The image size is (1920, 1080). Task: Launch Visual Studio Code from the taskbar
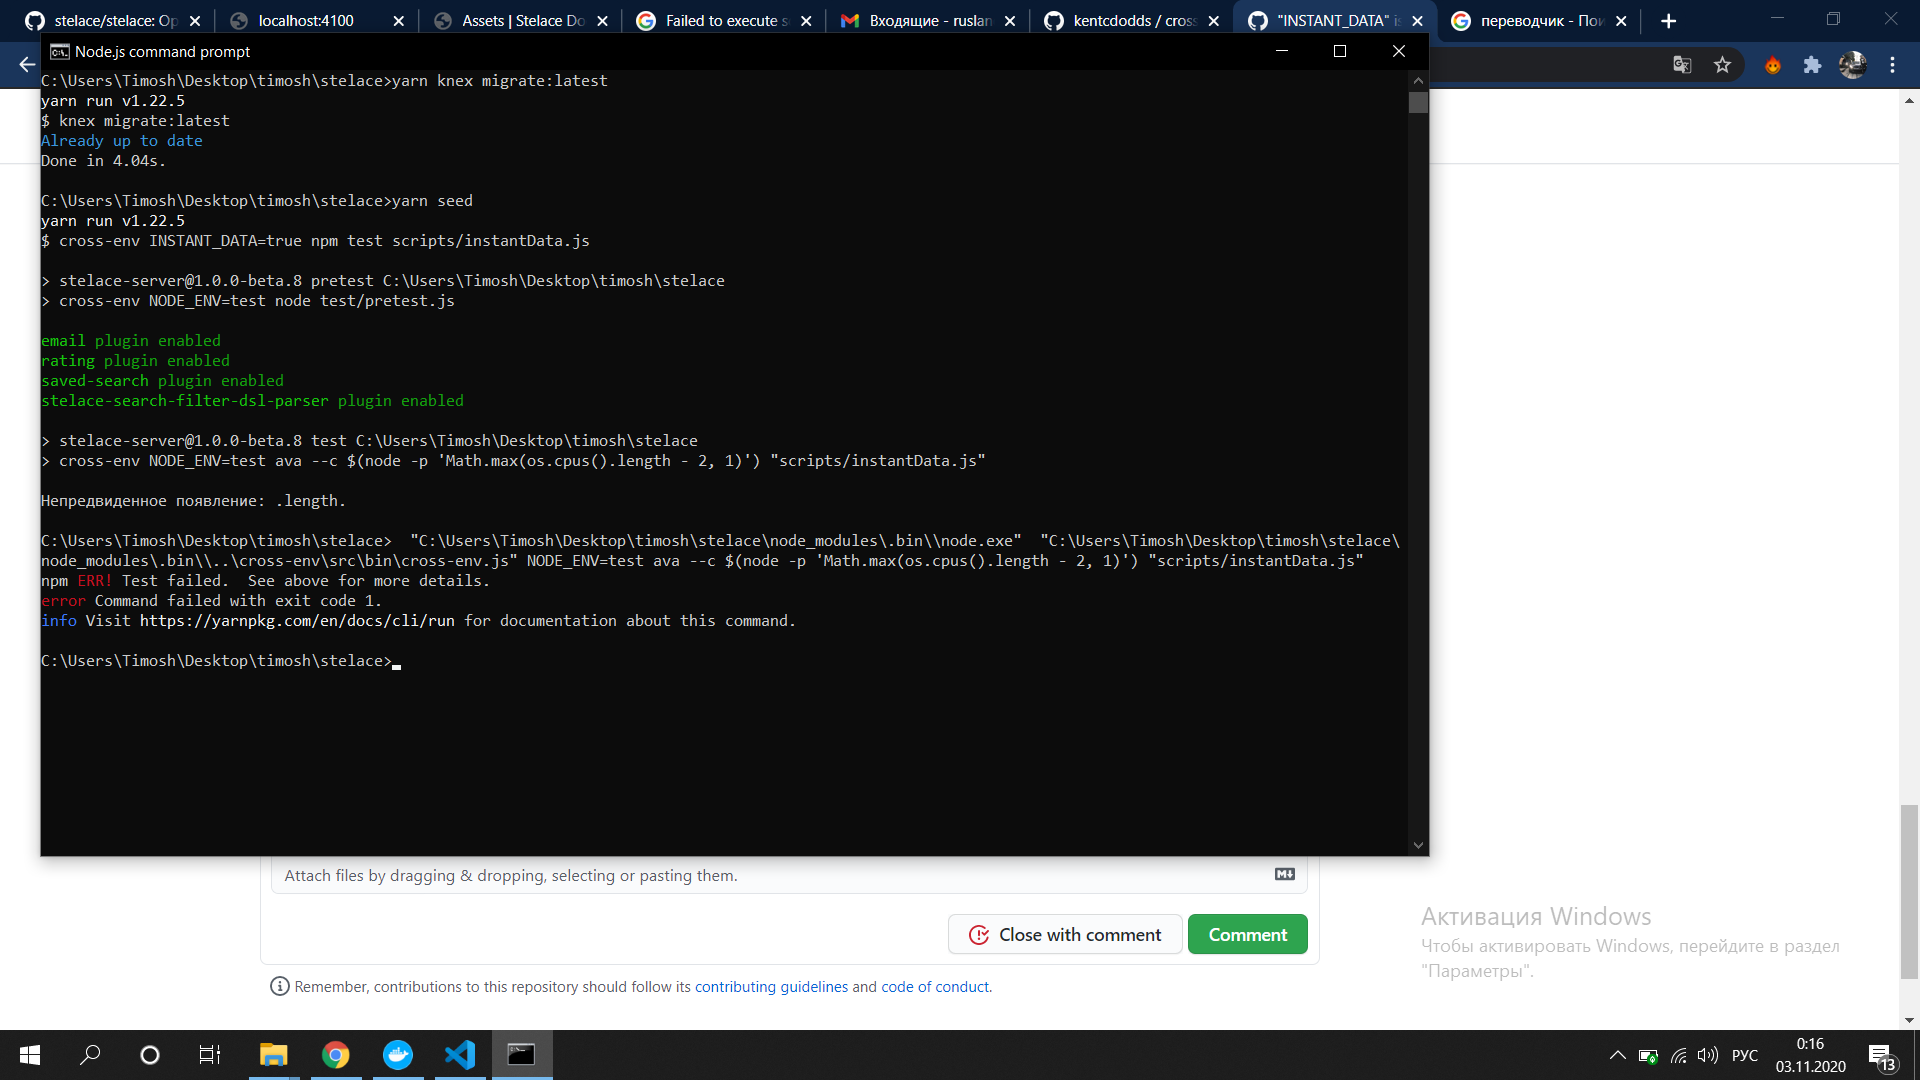coord(459,1054)
